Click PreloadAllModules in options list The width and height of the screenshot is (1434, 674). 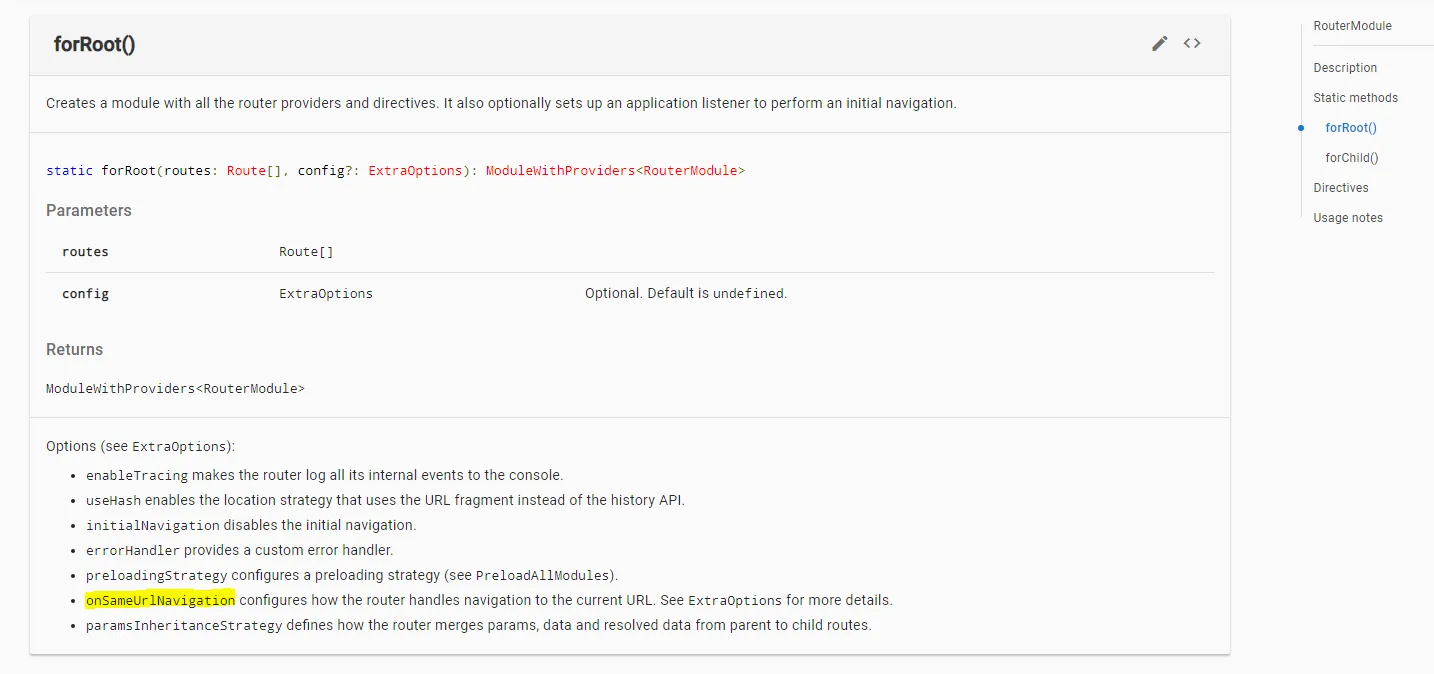[544, 576]
